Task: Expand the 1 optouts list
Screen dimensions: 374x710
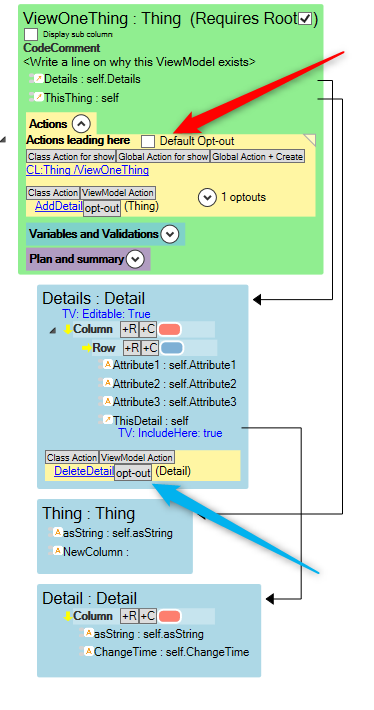Action: tap(207, 197)
